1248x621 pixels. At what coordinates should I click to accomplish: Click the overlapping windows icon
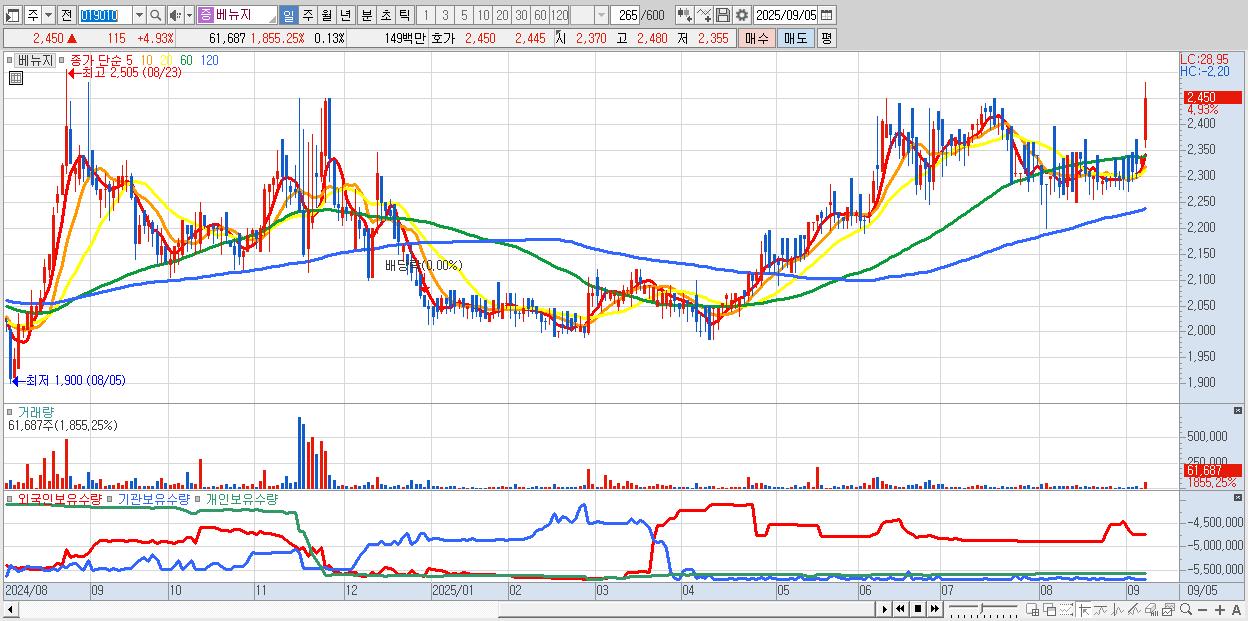click(x=1049, y=609)
